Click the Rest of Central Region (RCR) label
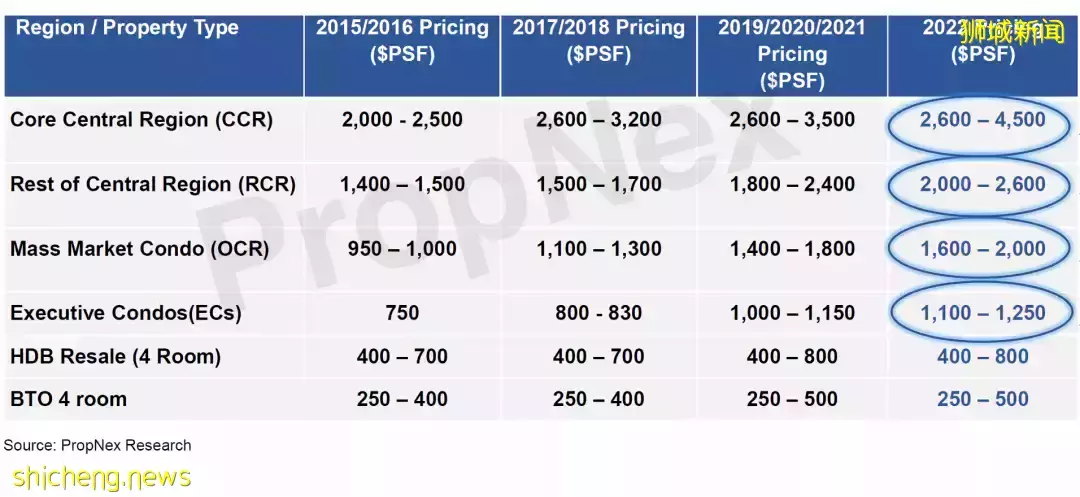This screenshot has height=497, width=1080. pos(153,184)
